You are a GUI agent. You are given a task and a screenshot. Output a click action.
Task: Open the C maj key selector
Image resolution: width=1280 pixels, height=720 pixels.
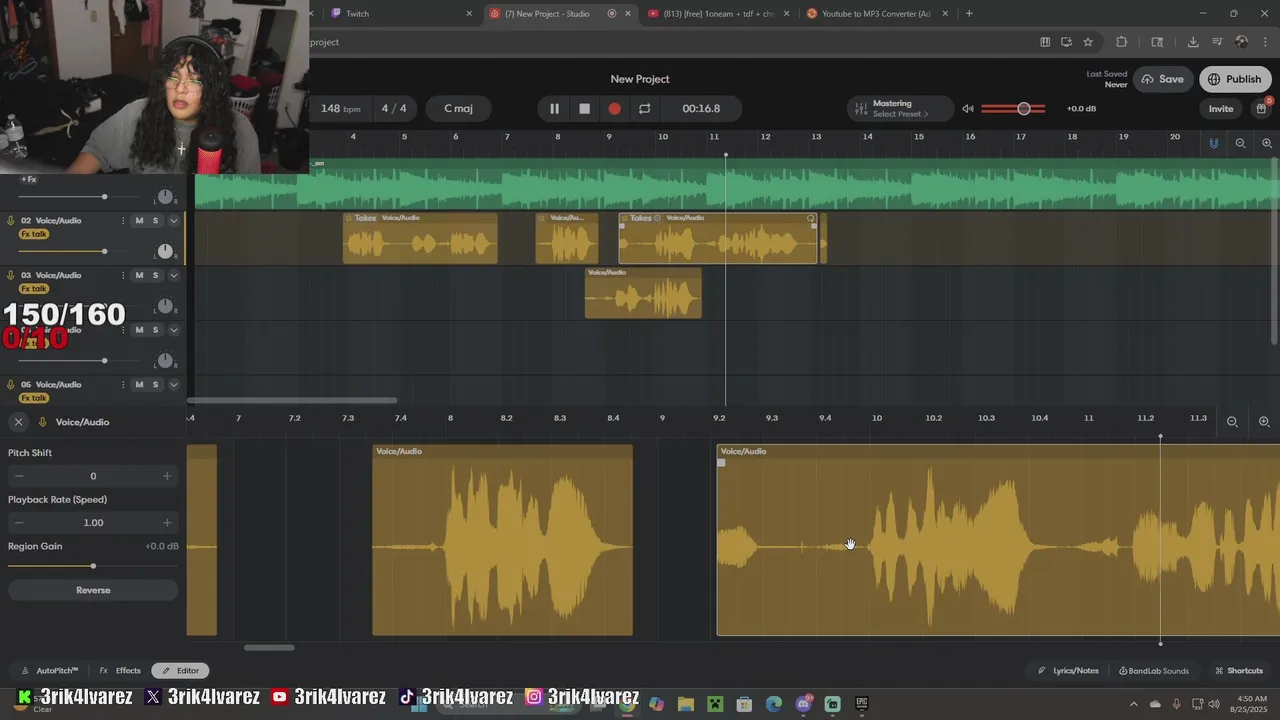[458, 108]
